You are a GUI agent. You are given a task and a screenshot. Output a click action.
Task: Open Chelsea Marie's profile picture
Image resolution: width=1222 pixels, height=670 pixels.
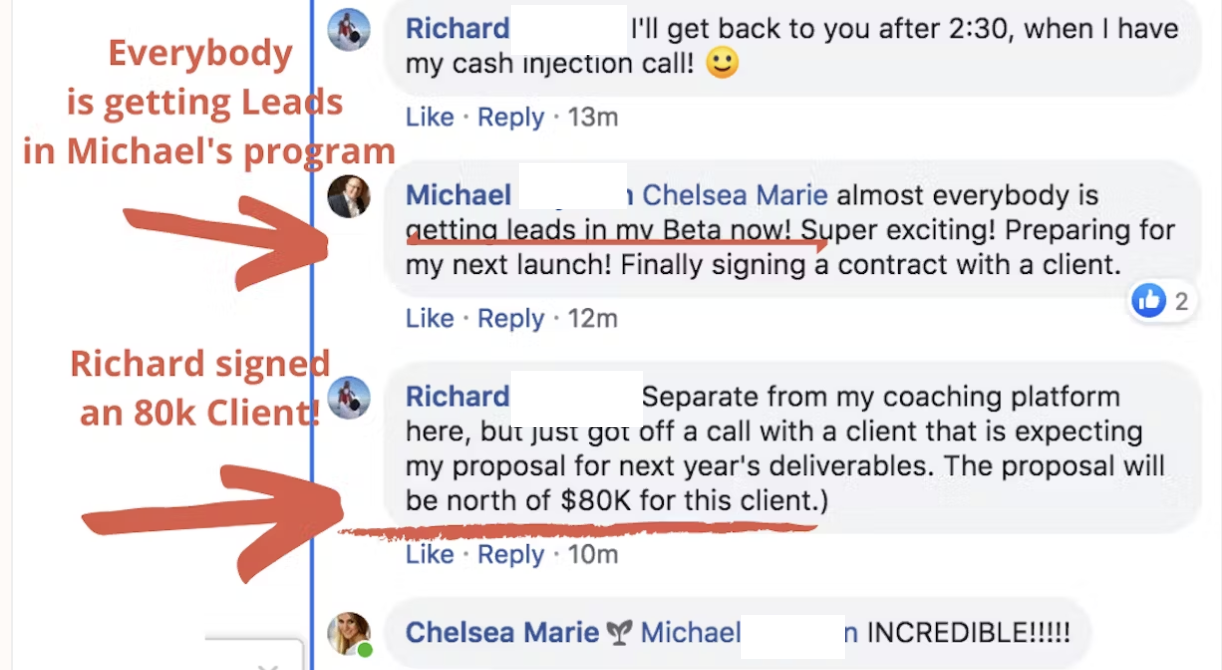tap(349, 633)
